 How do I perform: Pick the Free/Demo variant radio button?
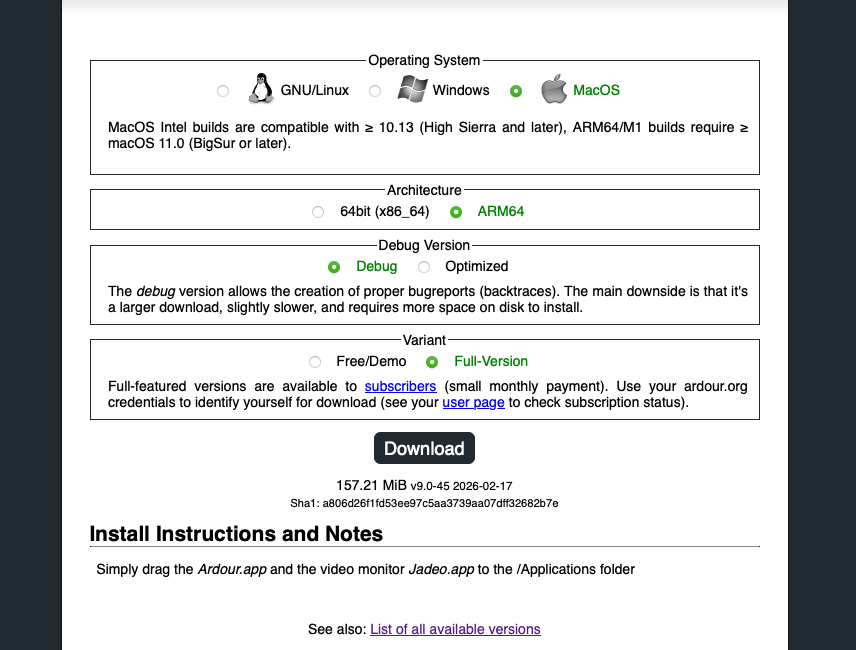tap(315, 362)
